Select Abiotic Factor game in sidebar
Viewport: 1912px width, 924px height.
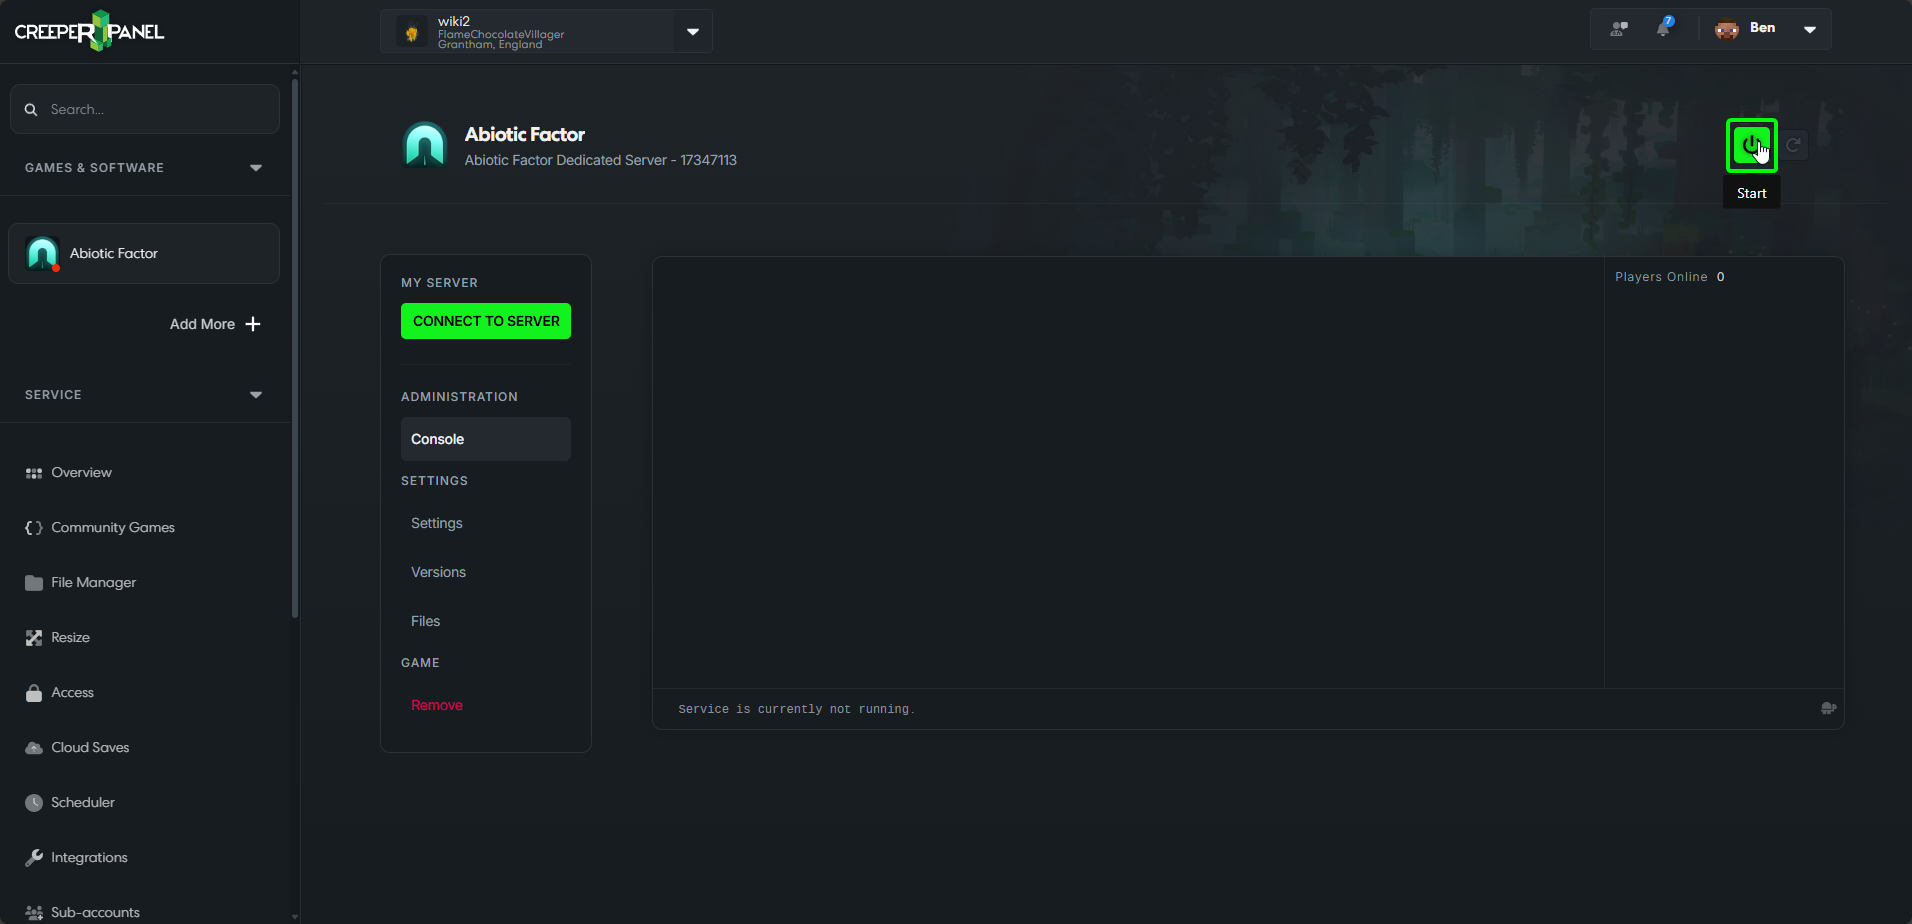tap(144, 253)
